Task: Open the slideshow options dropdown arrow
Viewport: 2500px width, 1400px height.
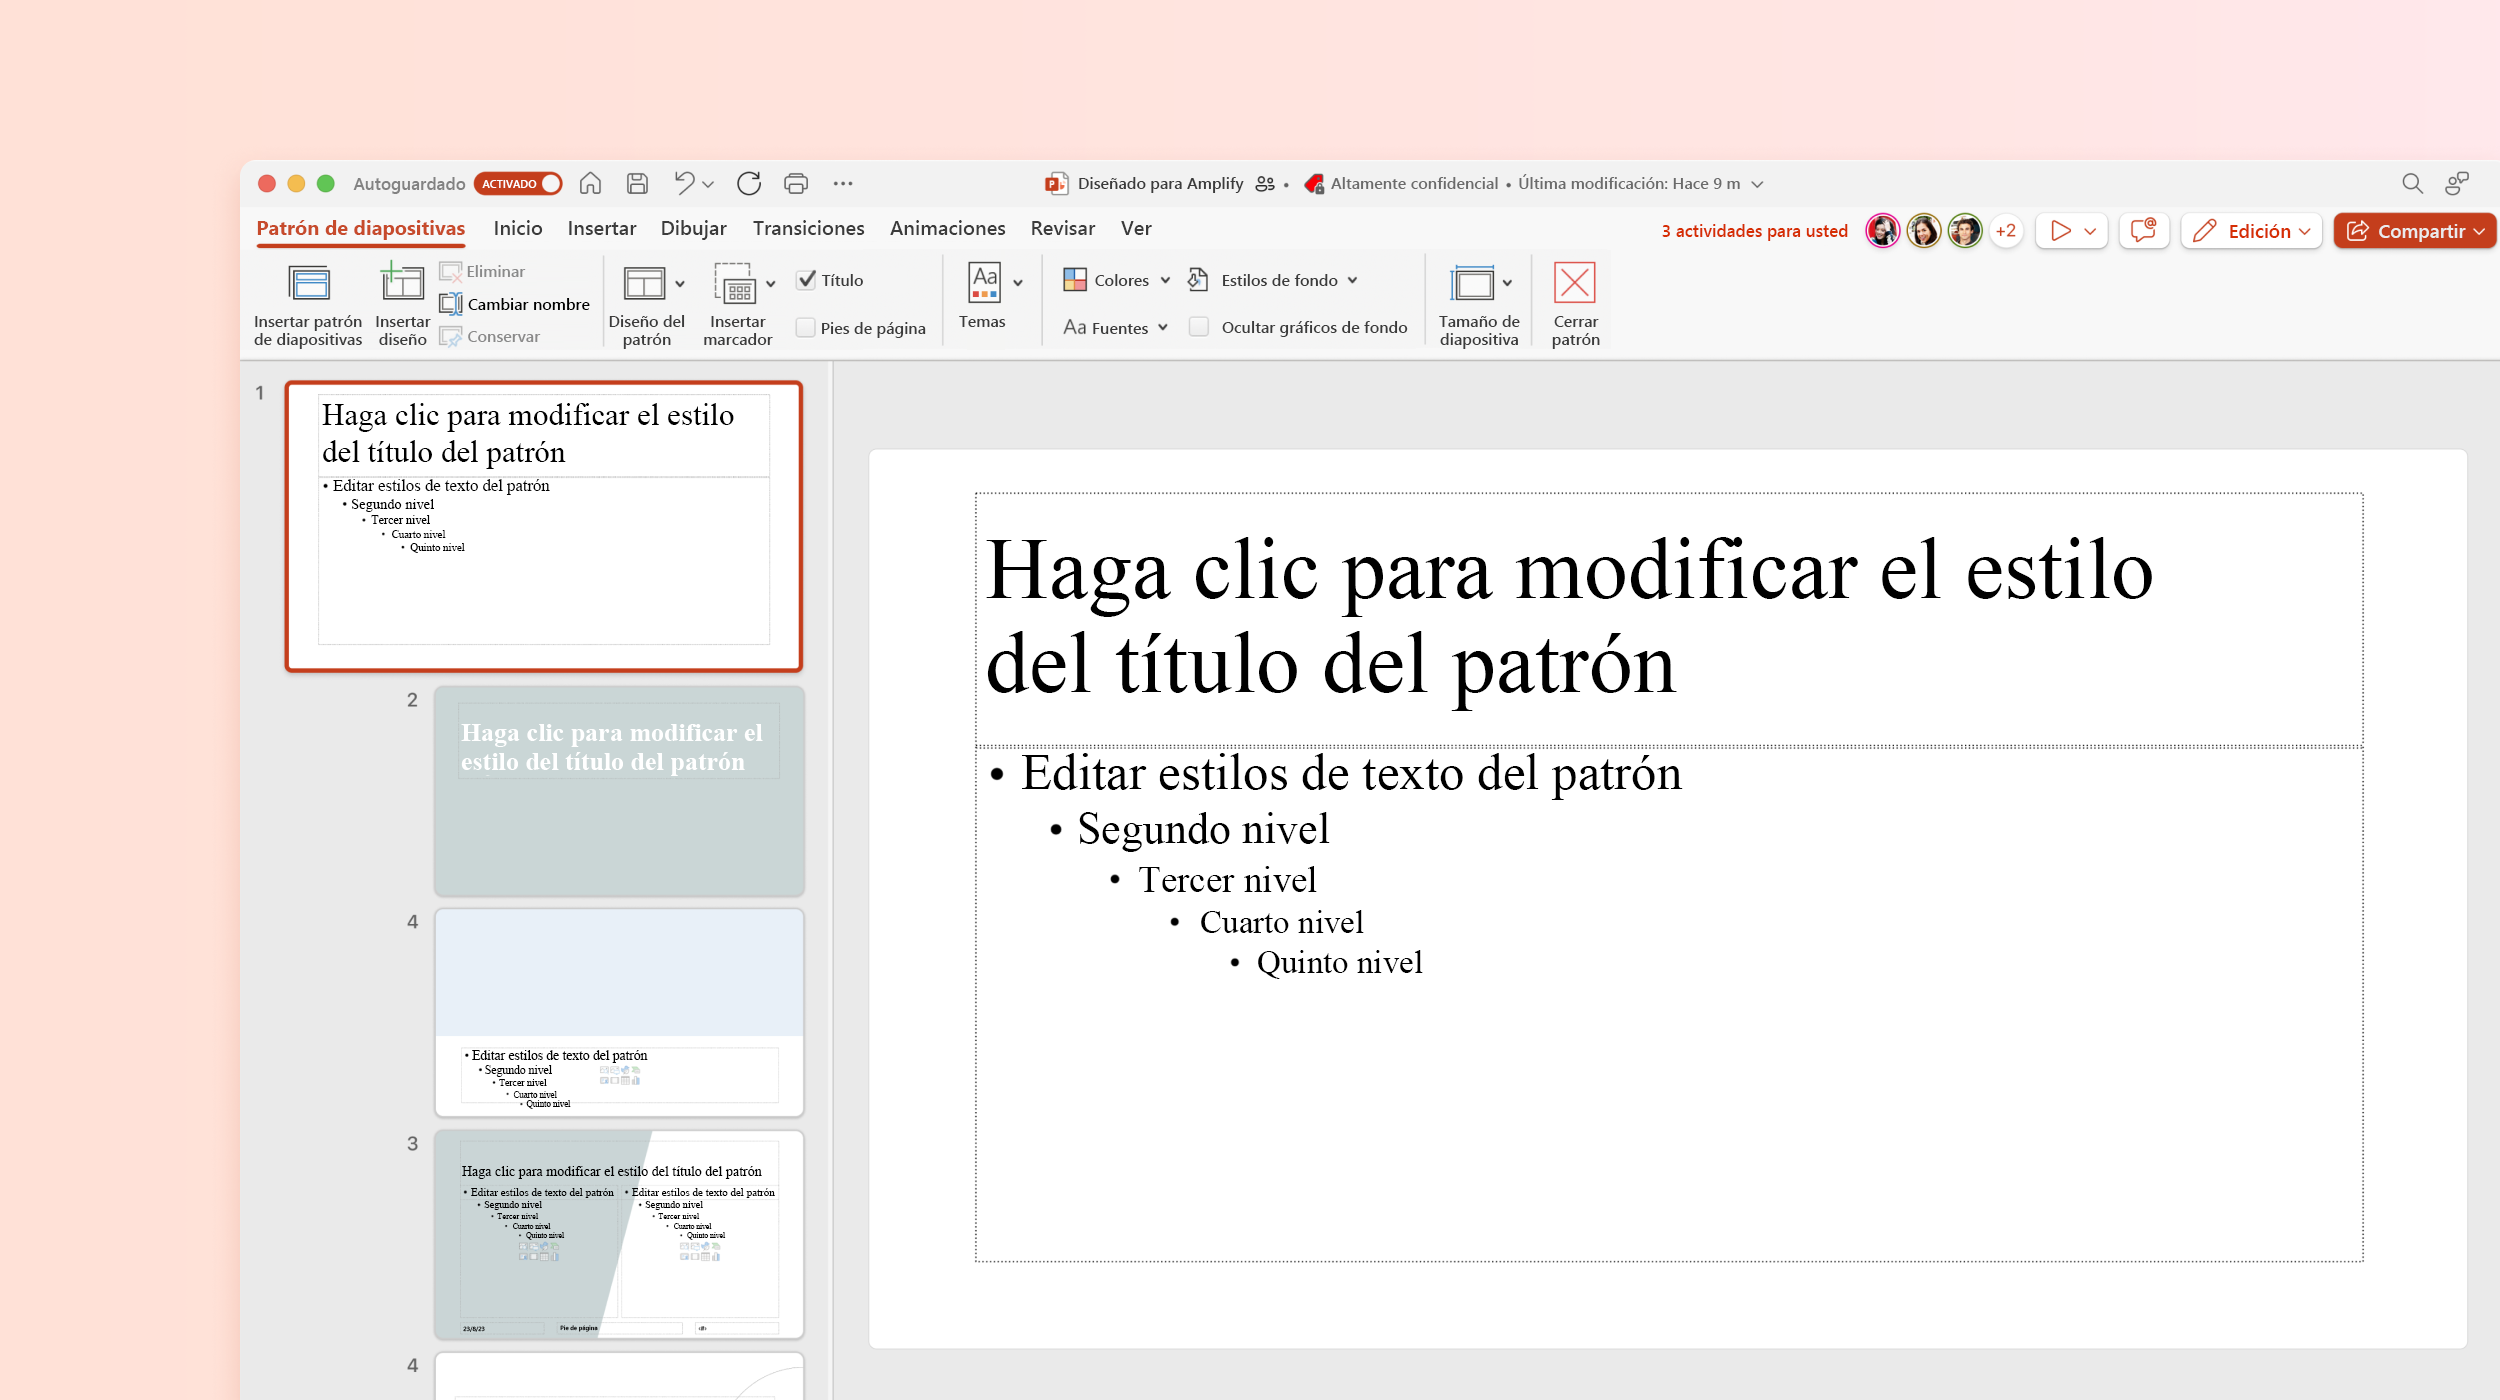Action: pos(2090,231)
